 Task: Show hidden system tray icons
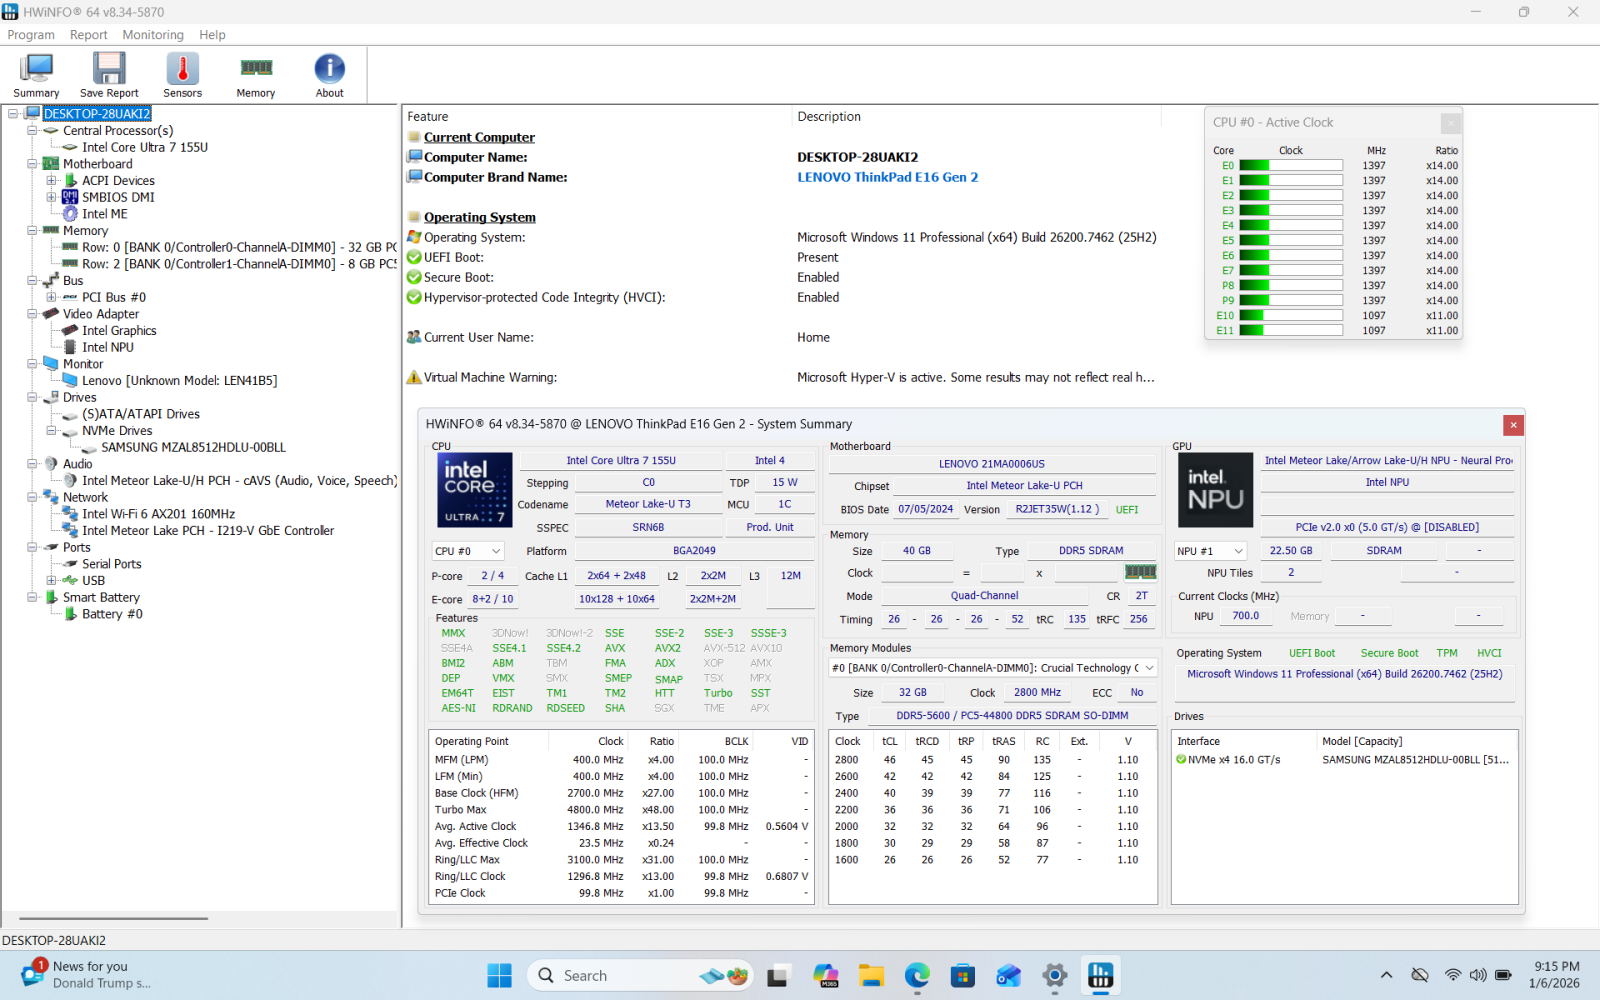[1386, 975]
